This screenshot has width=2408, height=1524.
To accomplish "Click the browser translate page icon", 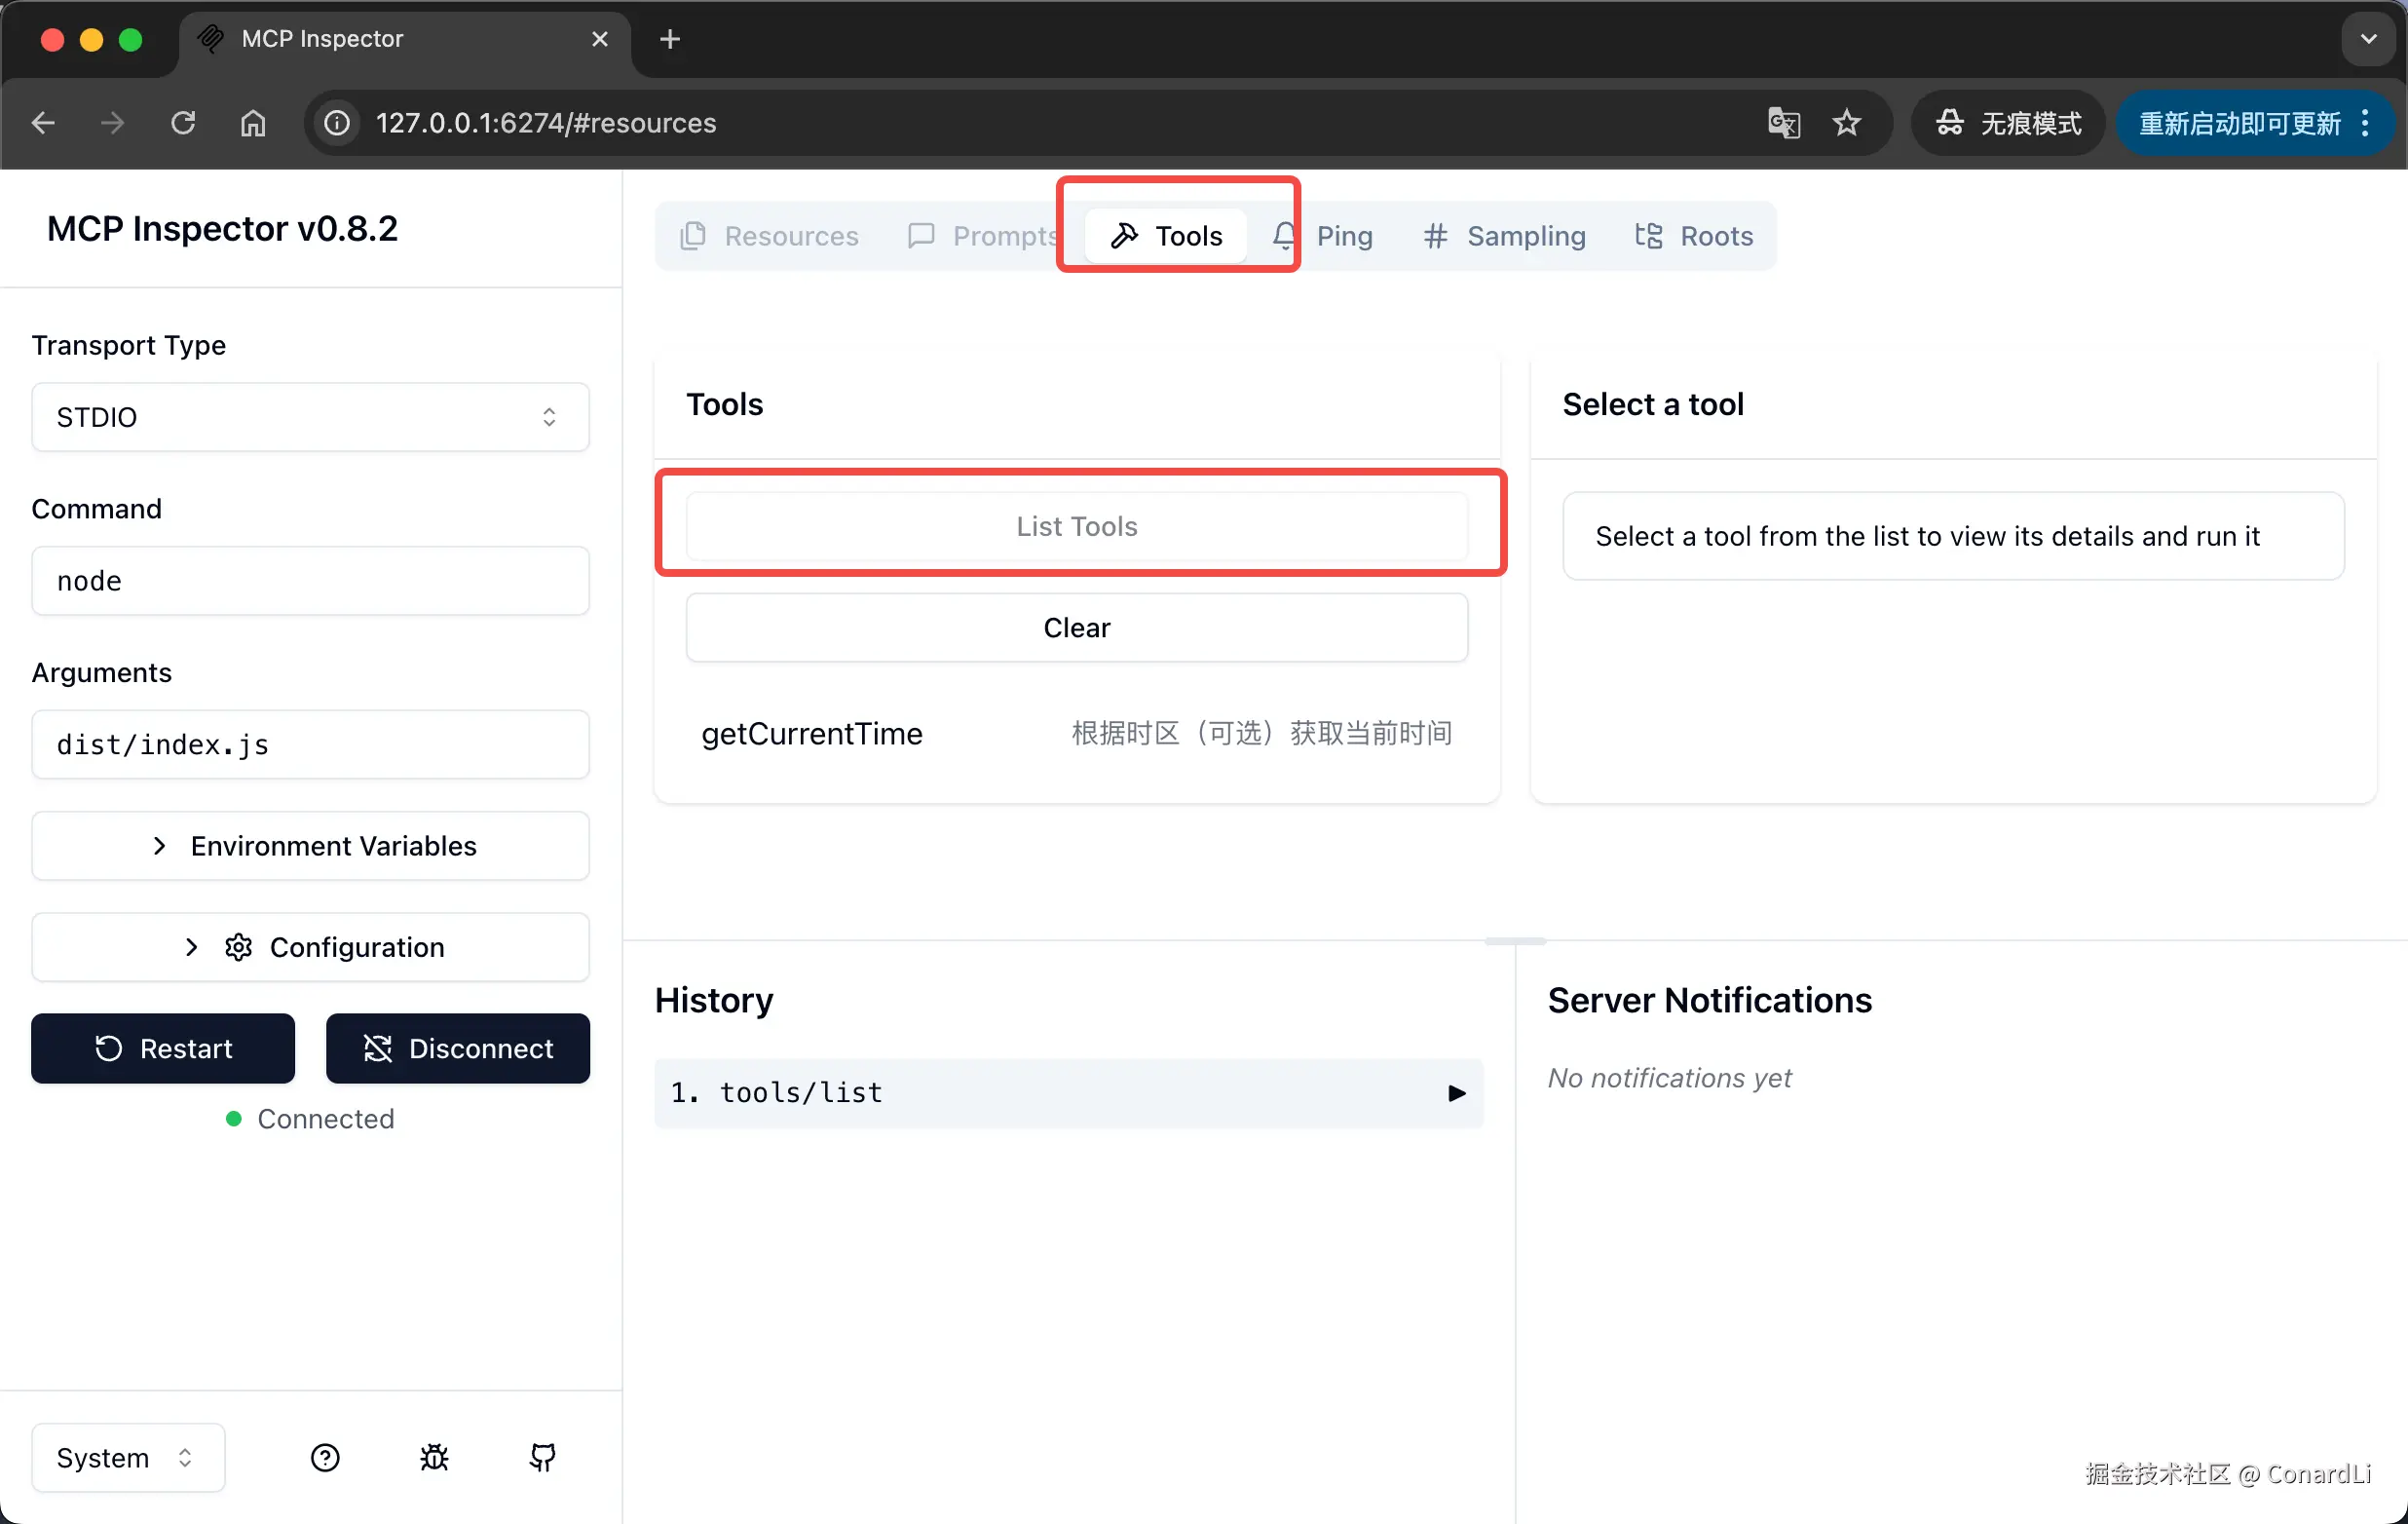I will [1784, 123].
